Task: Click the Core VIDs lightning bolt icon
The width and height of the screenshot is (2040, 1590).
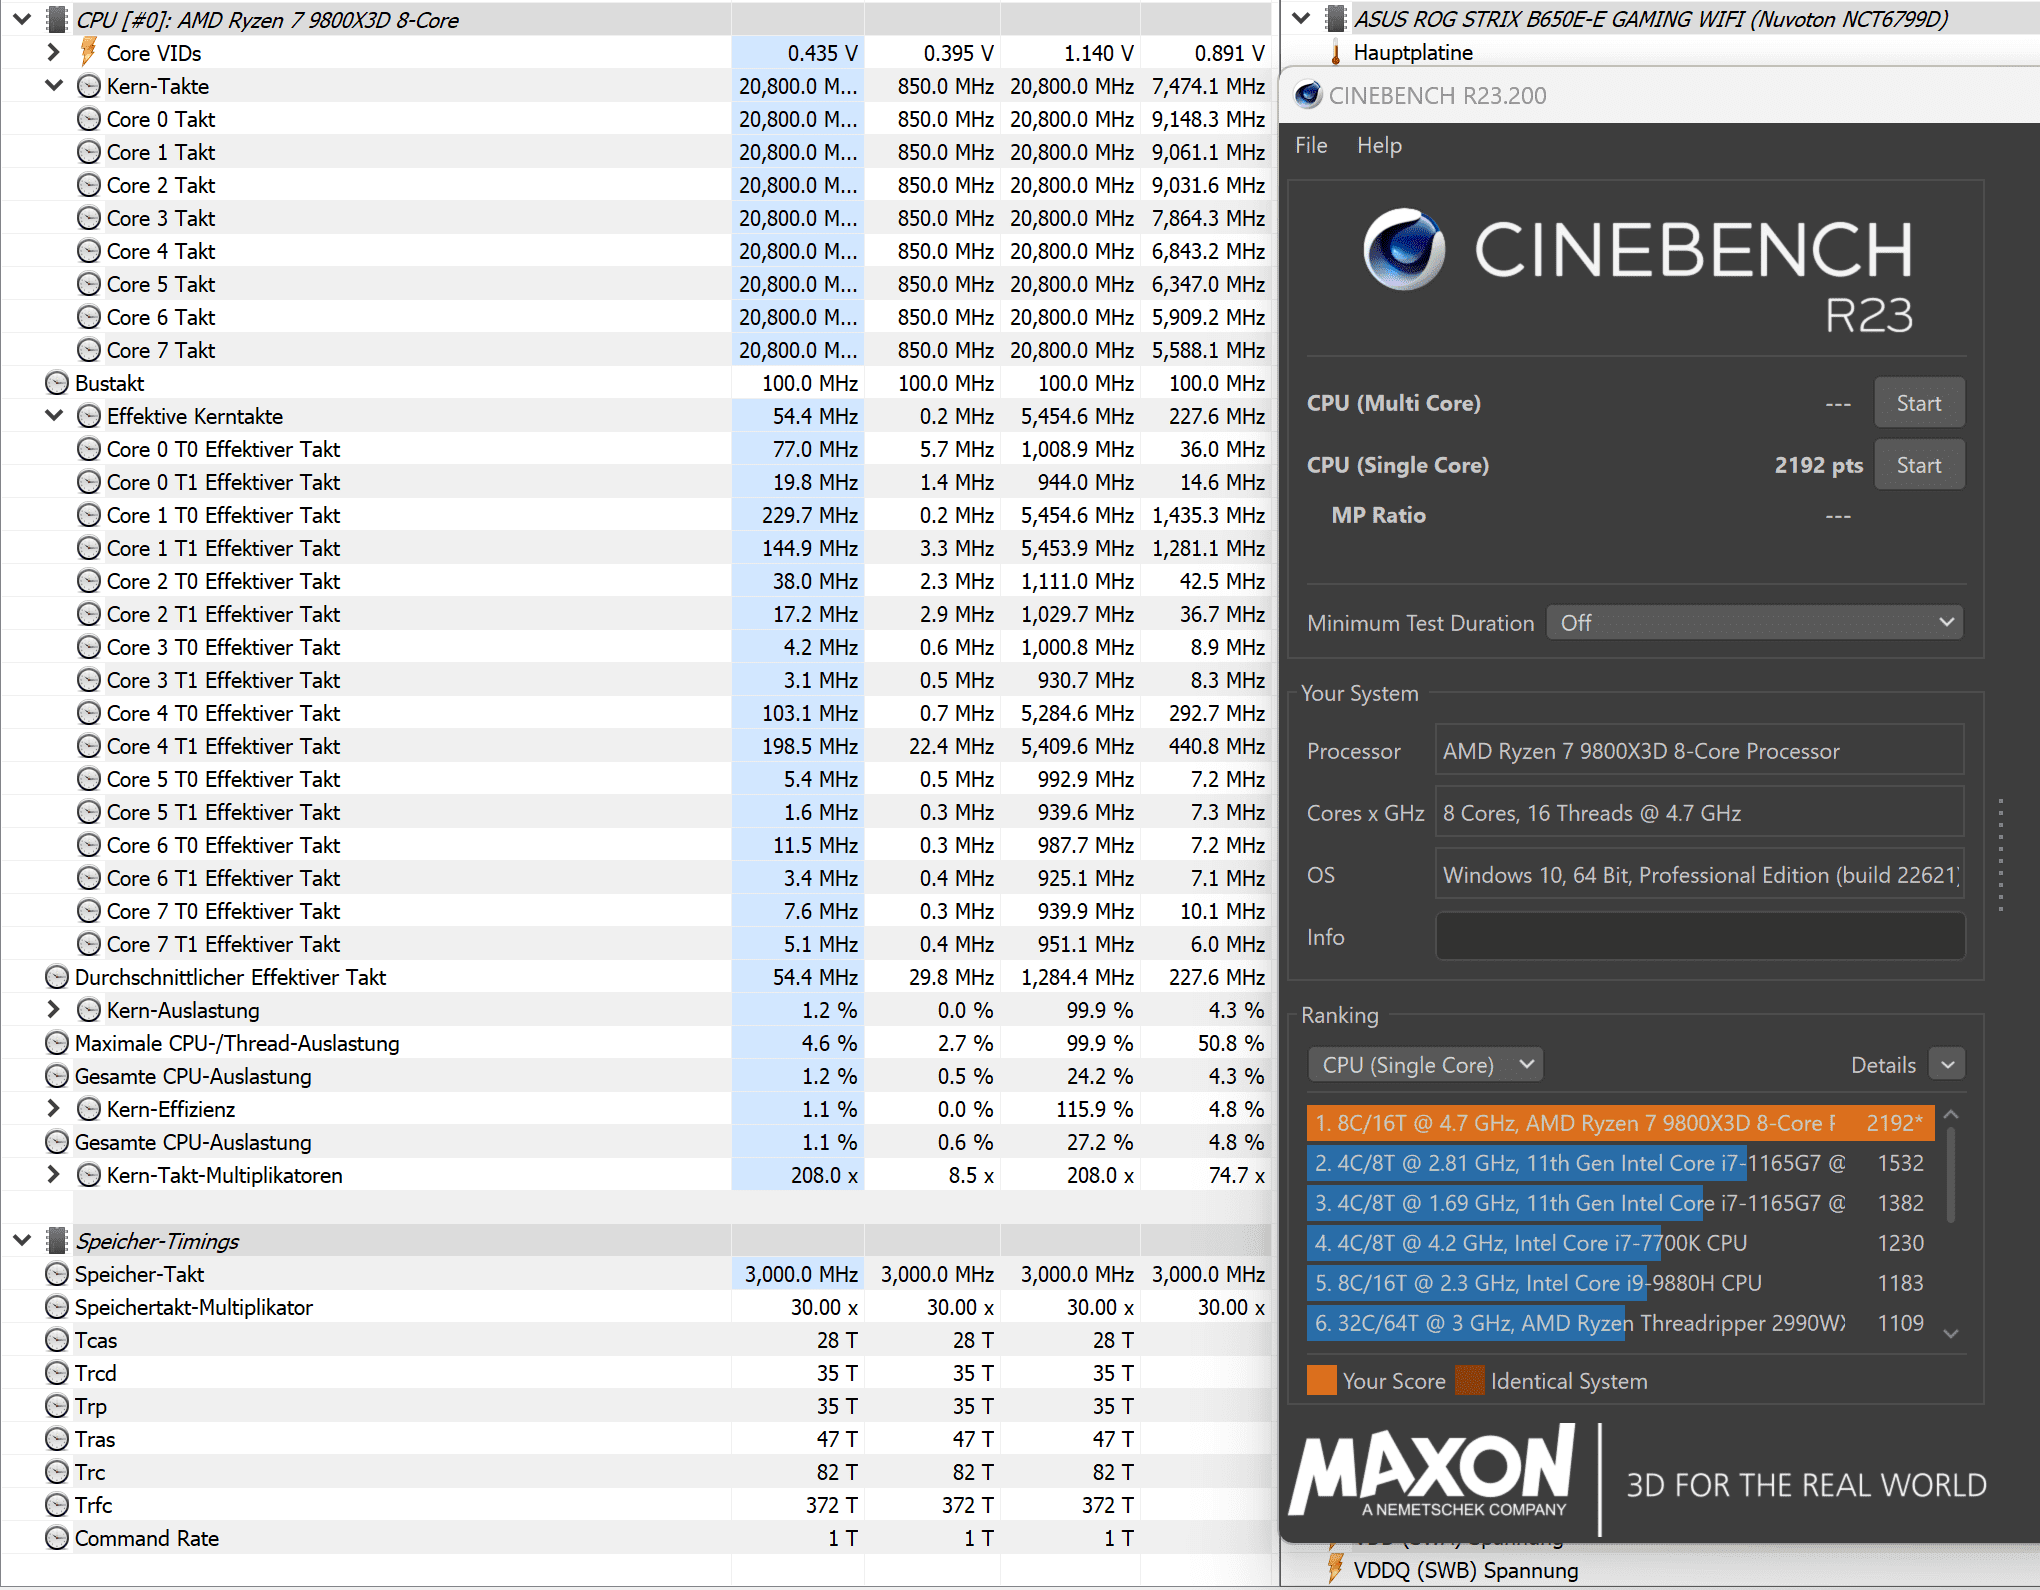Action: 88,51
